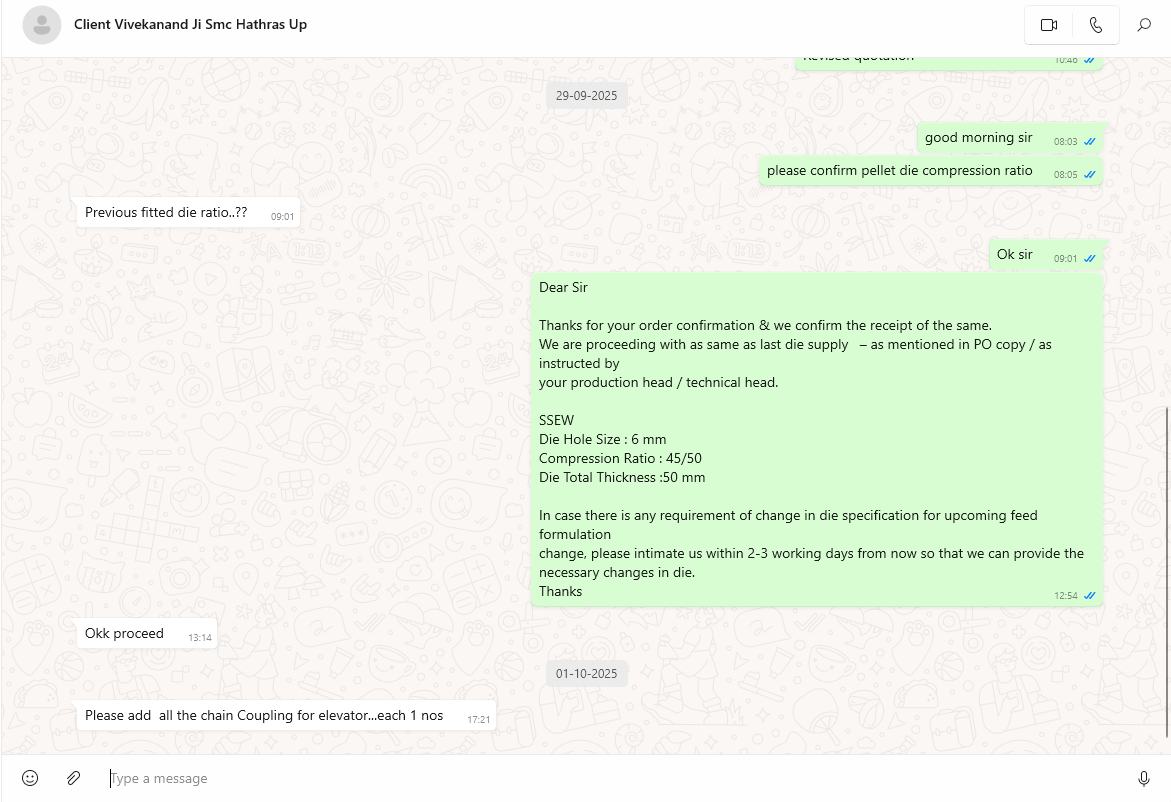Record a voice message with microphone icon
The width and height of the screenshot is (1171, 802).
[1144, 778]
